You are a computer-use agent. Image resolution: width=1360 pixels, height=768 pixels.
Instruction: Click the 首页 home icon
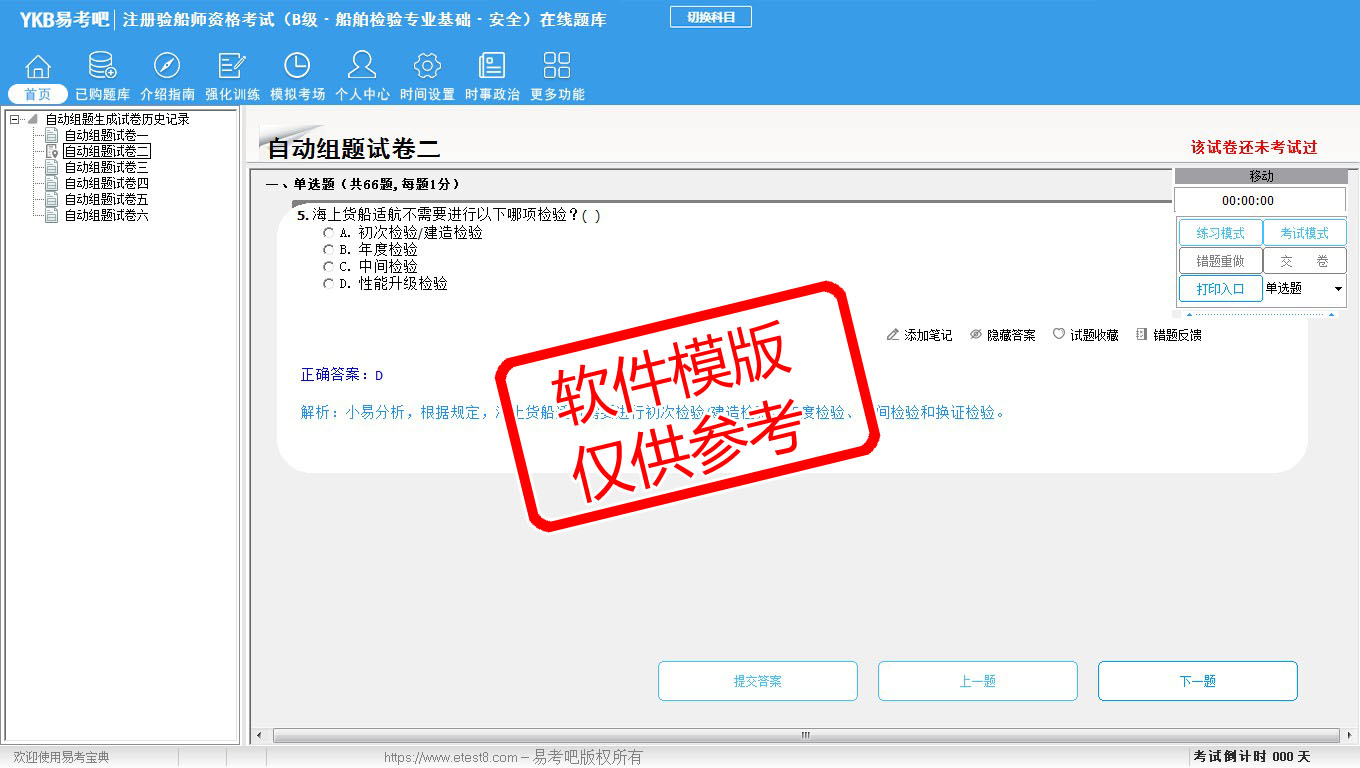click(x=38, y=67)
